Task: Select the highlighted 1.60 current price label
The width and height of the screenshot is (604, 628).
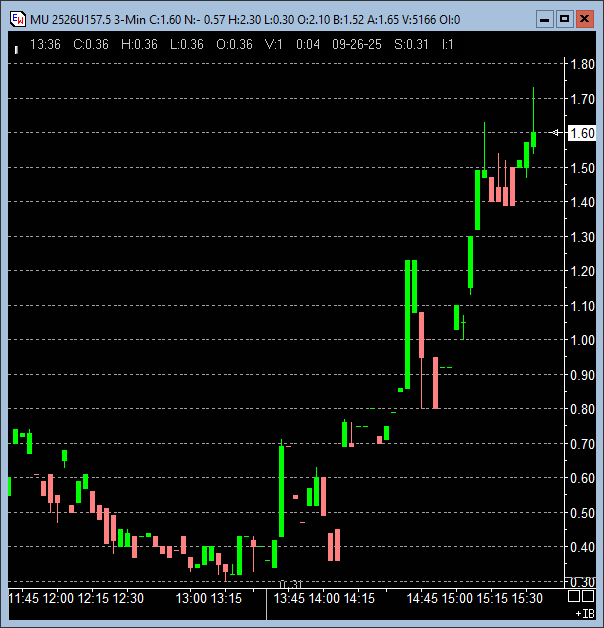Action: [x=582, y=133]
